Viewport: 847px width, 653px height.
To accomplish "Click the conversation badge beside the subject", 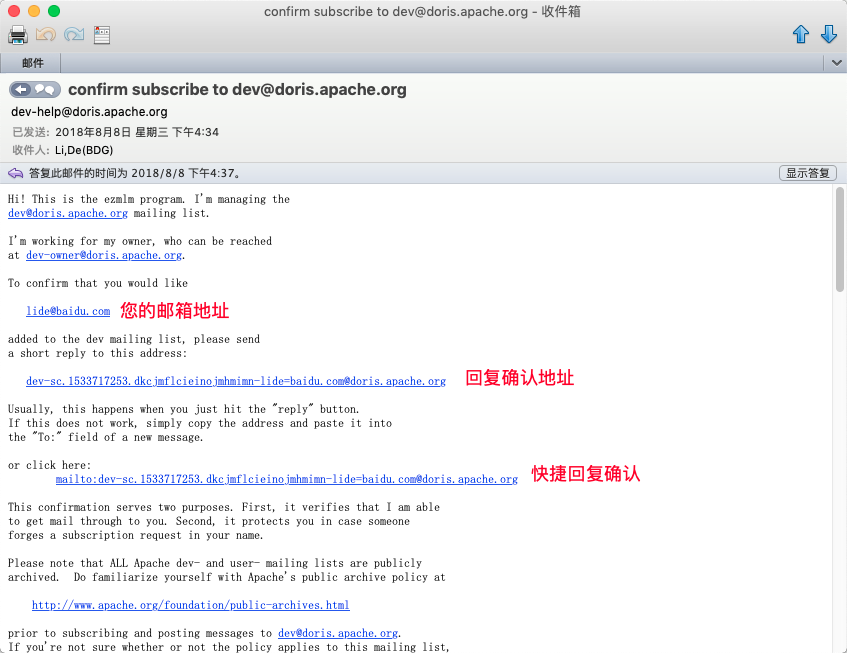I will 35,90.
